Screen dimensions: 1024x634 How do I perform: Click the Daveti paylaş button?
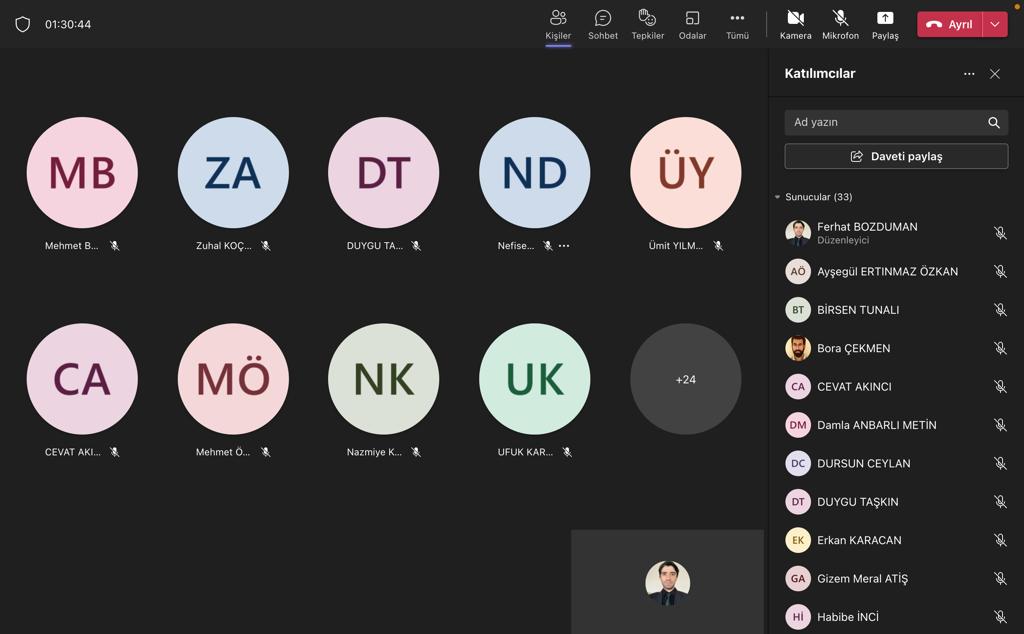click(896, 156)
